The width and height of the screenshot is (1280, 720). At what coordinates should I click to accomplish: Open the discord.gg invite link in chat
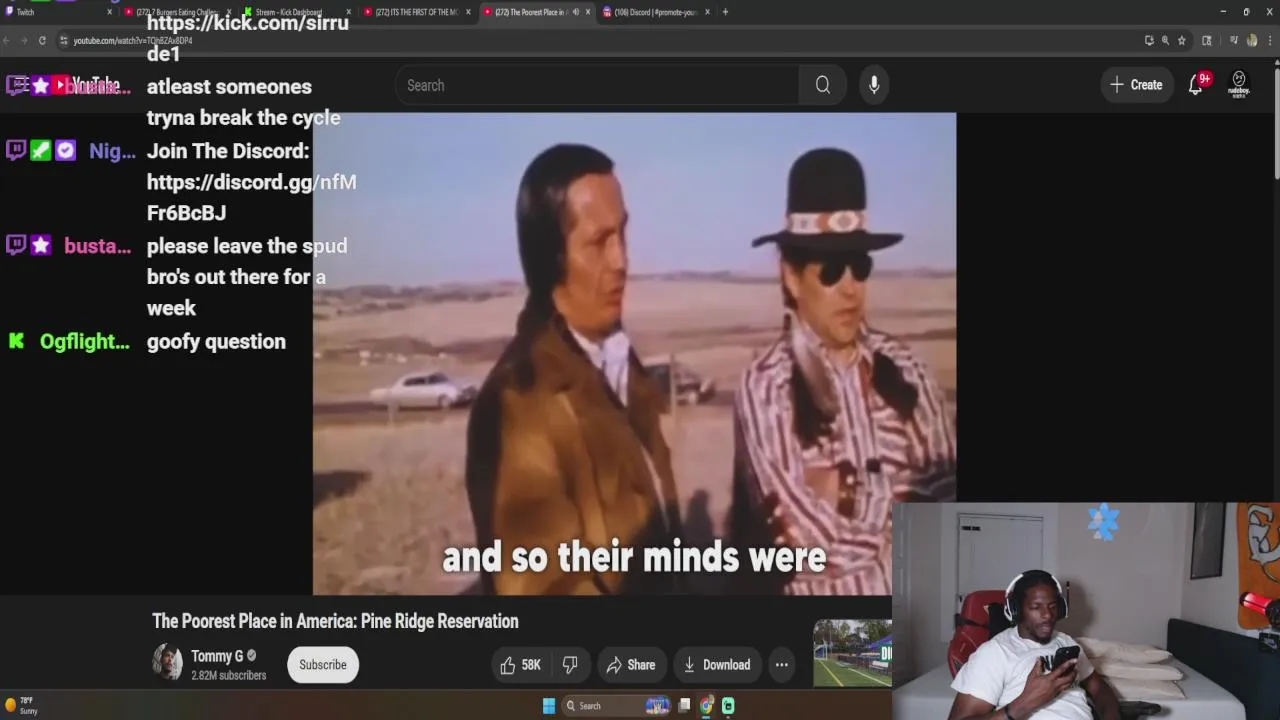coord(251,197)
